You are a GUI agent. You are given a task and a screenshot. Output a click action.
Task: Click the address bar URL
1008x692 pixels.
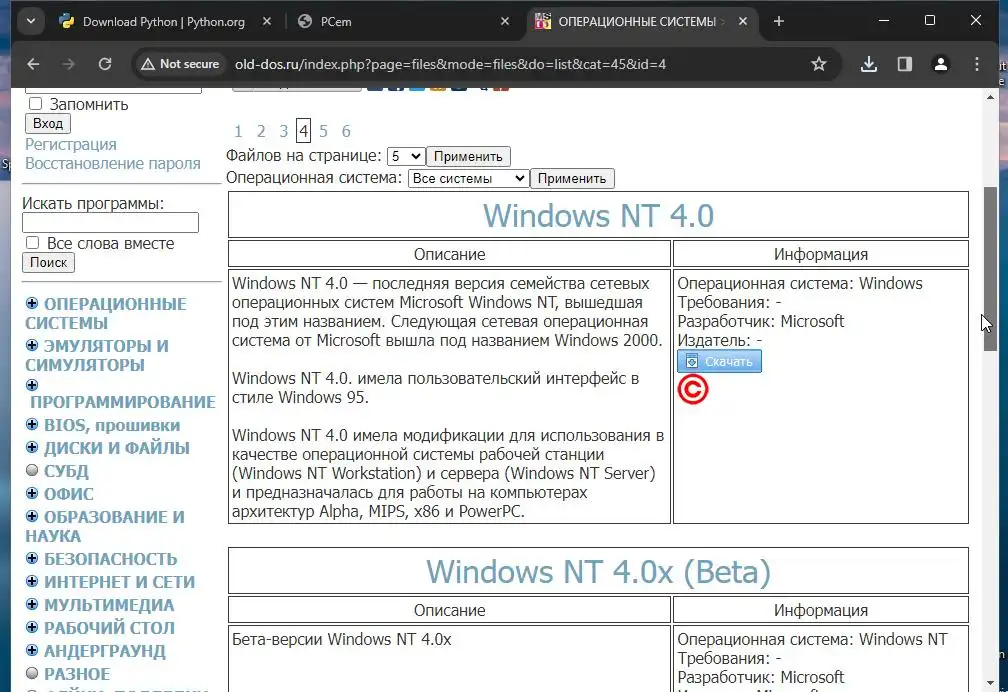pos(450,64)
